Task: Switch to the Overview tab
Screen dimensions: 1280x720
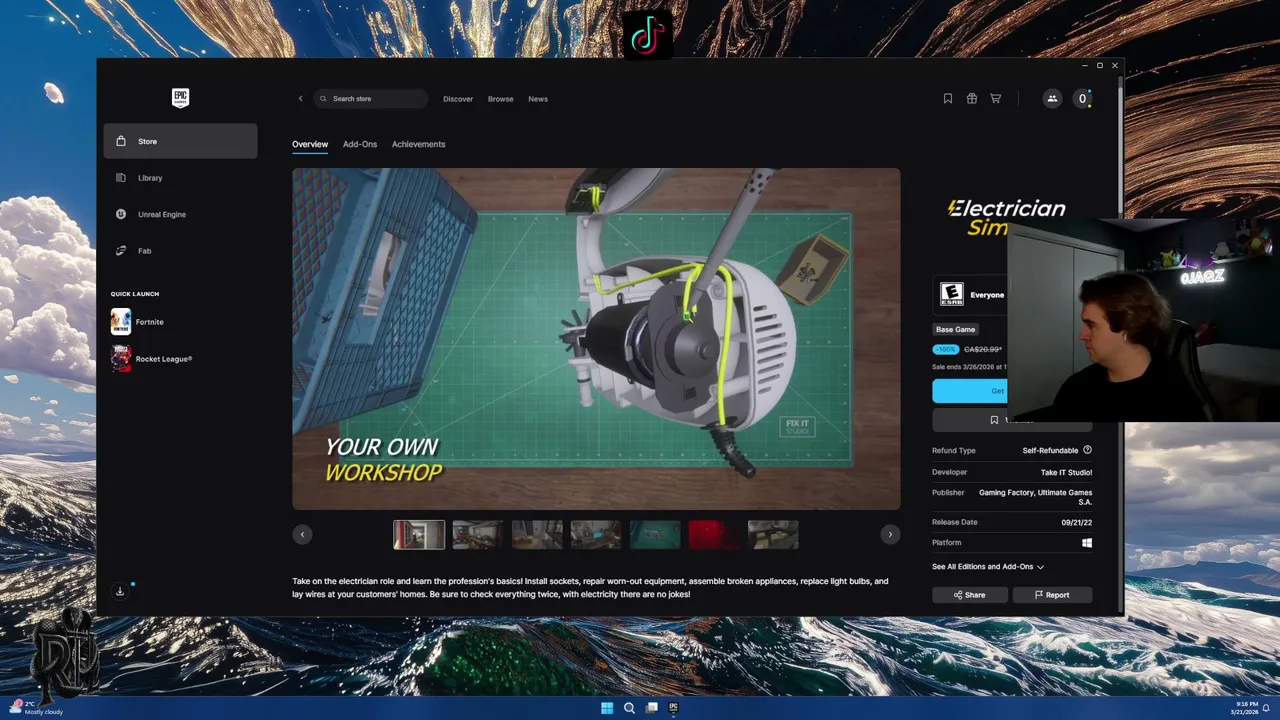Action: (310, 144)
